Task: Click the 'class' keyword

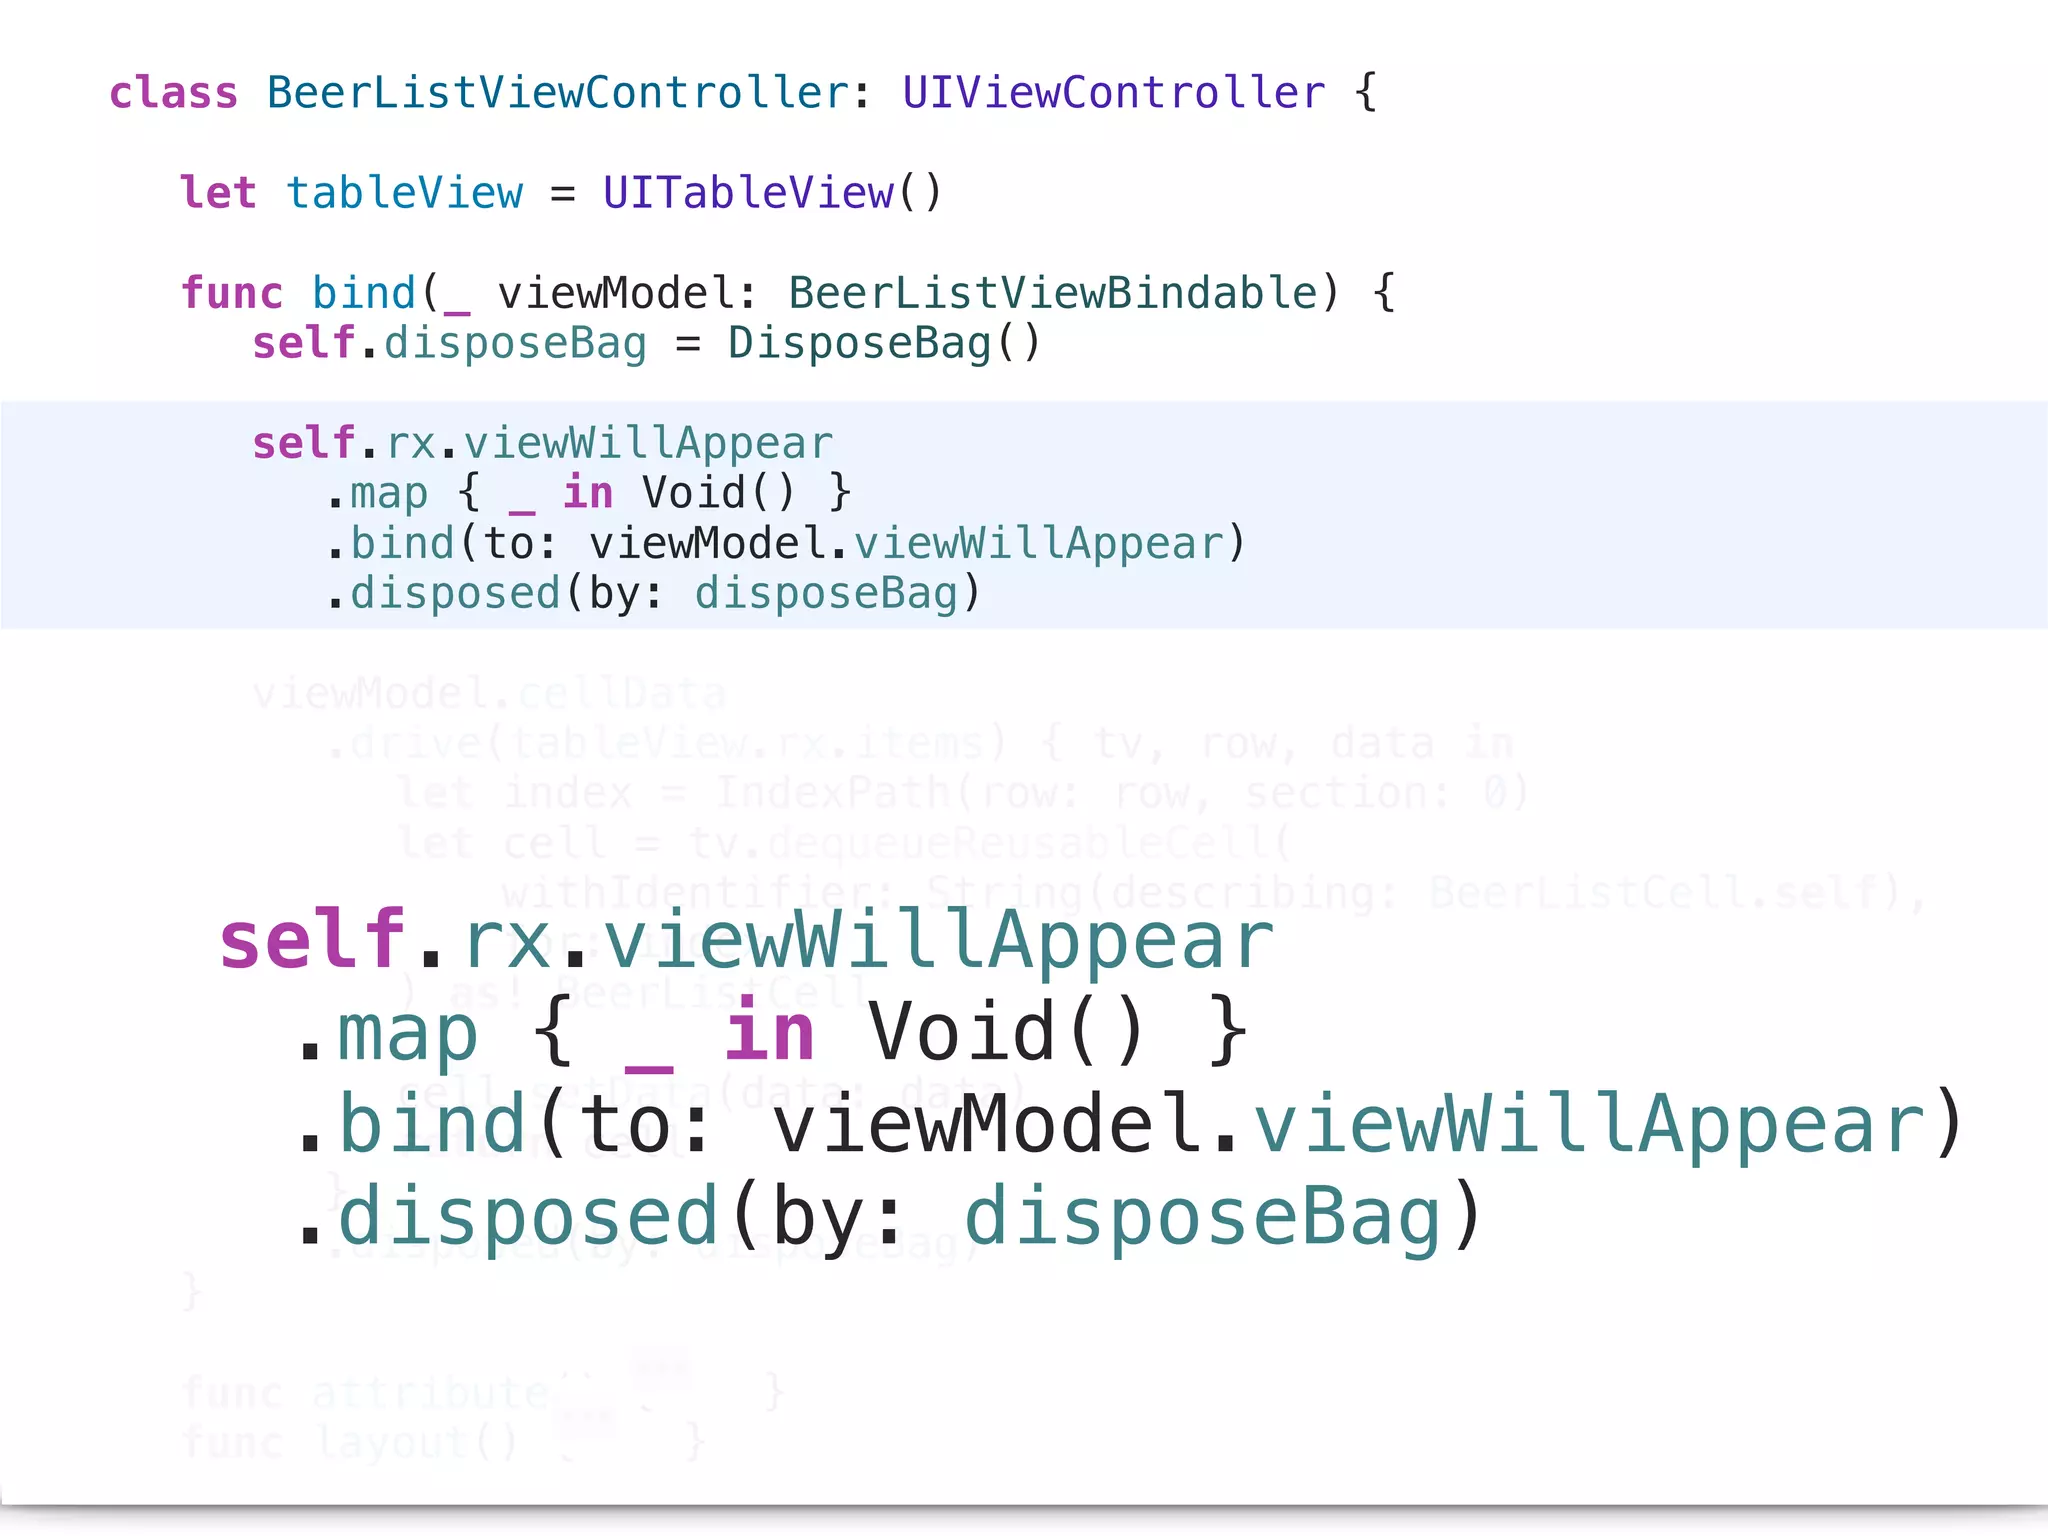Action: pyautogui.click(x=174, y=93)
